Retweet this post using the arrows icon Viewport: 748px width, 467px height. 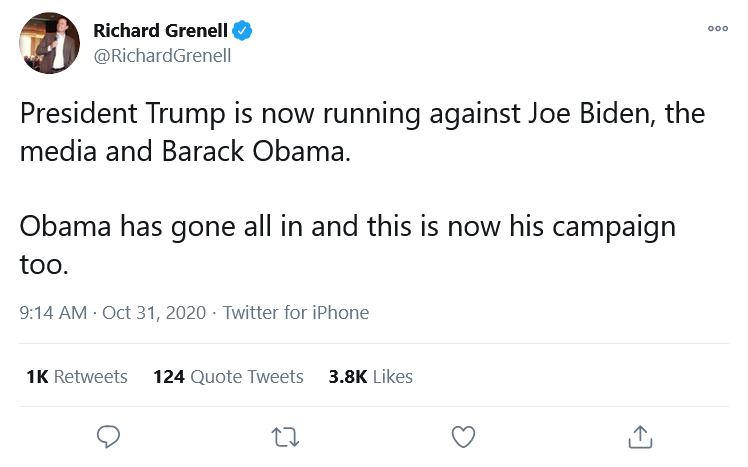coord(285,437)
